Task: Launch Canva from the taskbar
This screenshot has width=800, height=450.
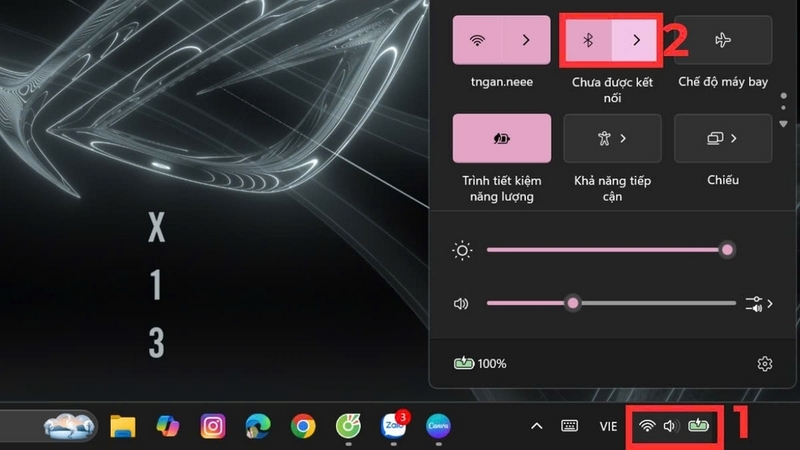Action: 438,426
